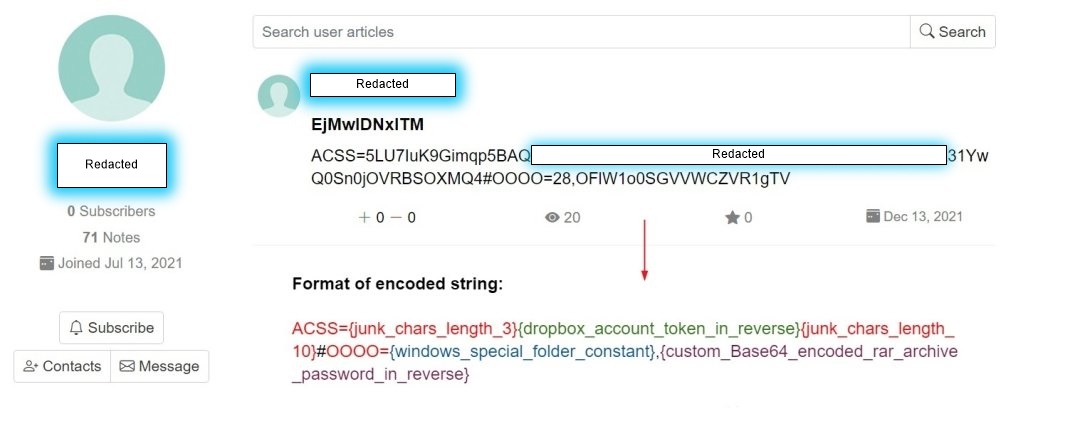Click the calendar icon beside Dec 13, 2021

873,216
